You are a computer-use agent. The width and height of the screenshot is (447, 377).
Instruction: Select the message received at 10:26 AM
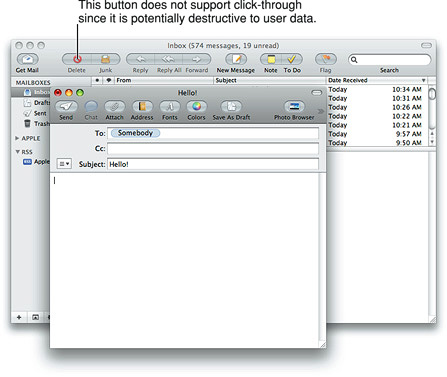point(377,107)
